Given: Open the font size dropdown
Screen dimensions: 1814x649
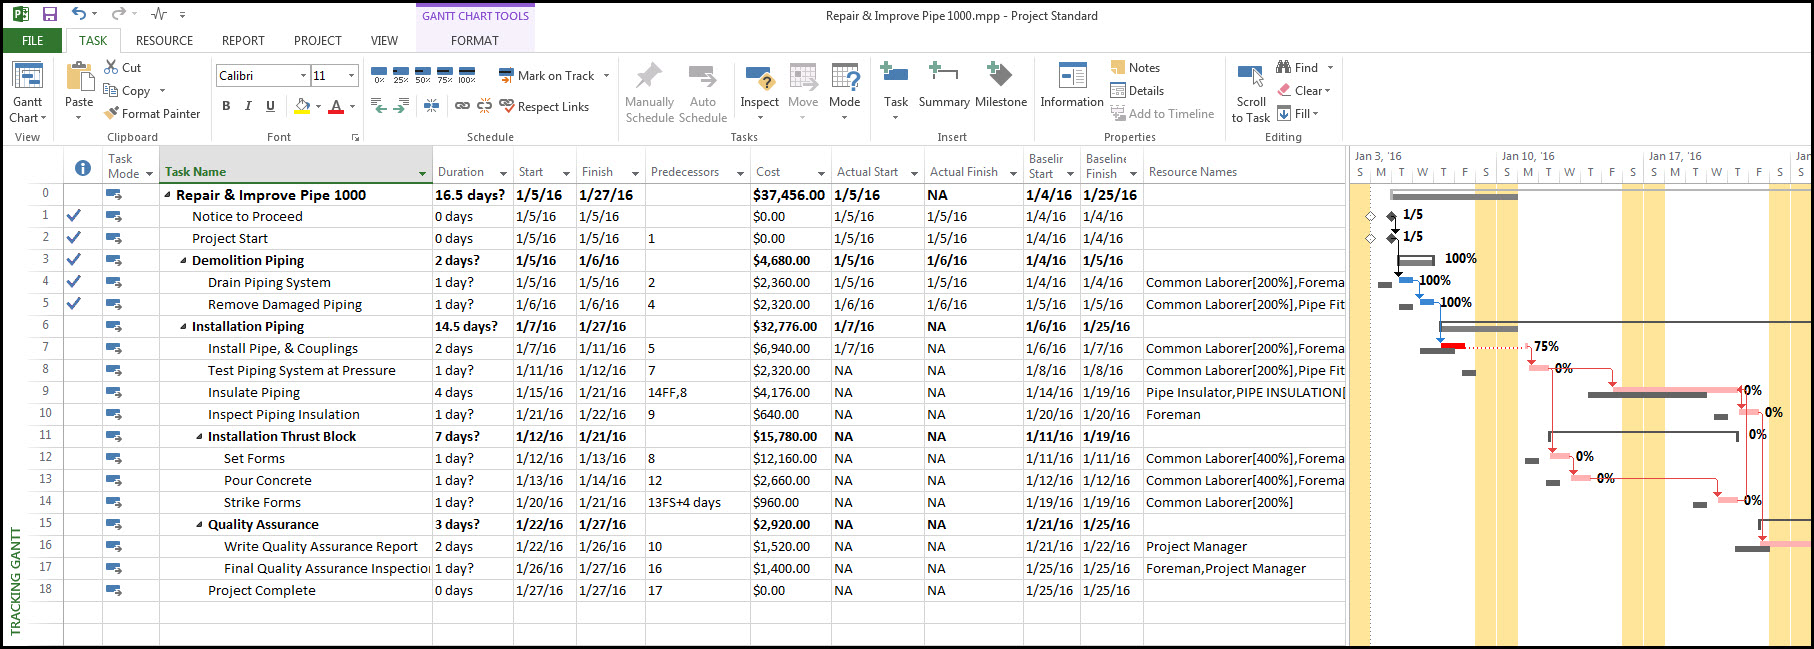Looking at the screenshot, I should pos(352,76).
